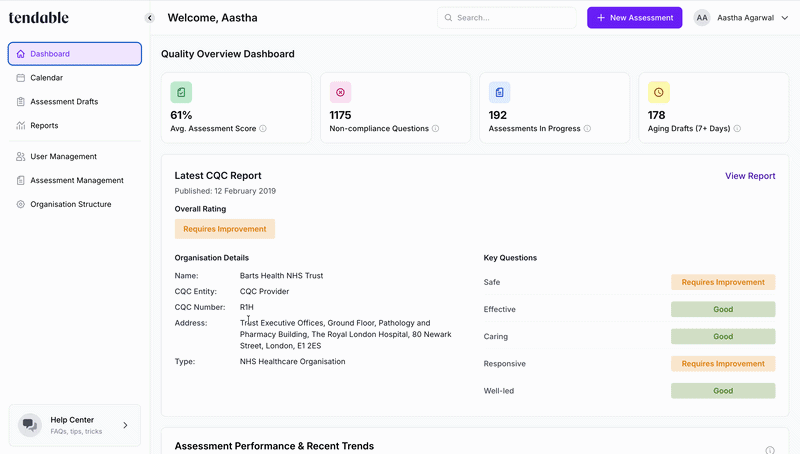Click the 1175 non-compliance count
The image size is (800, 454).
340,115
